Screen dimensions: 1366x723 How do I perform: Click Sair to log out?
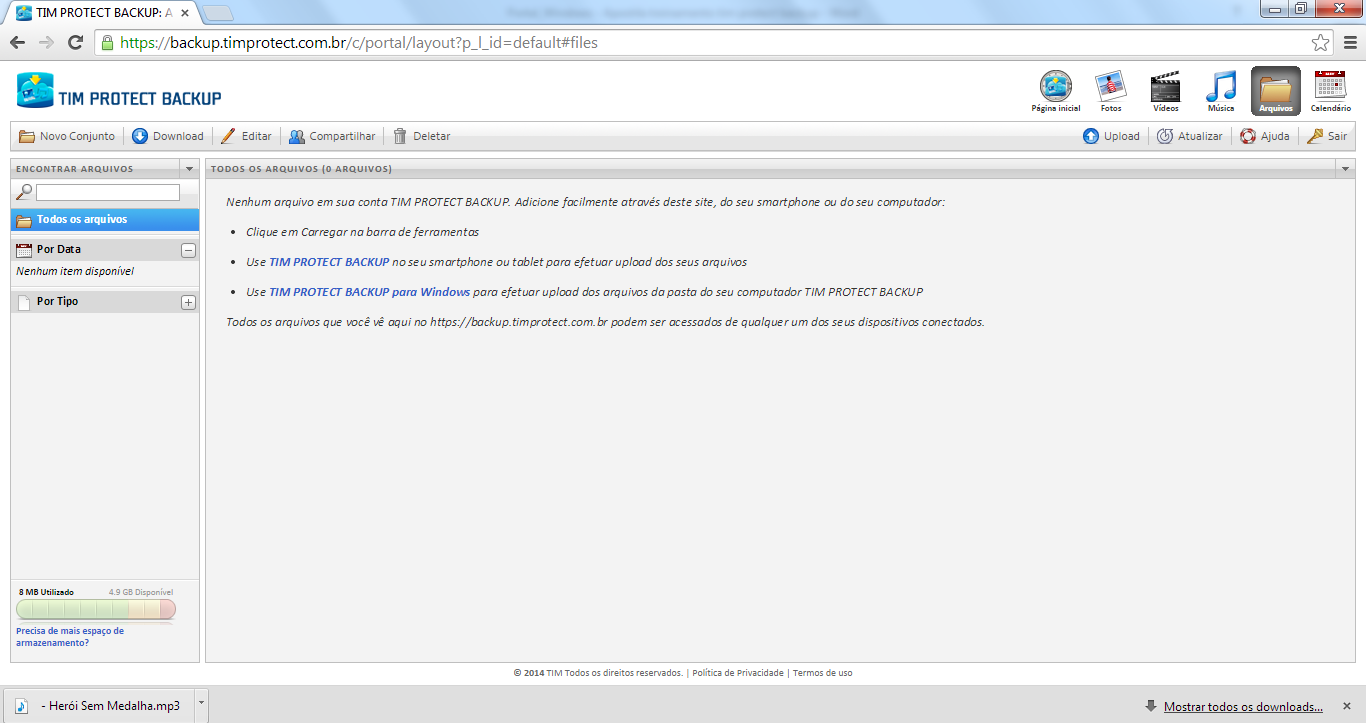click(x=1327, y=136)
